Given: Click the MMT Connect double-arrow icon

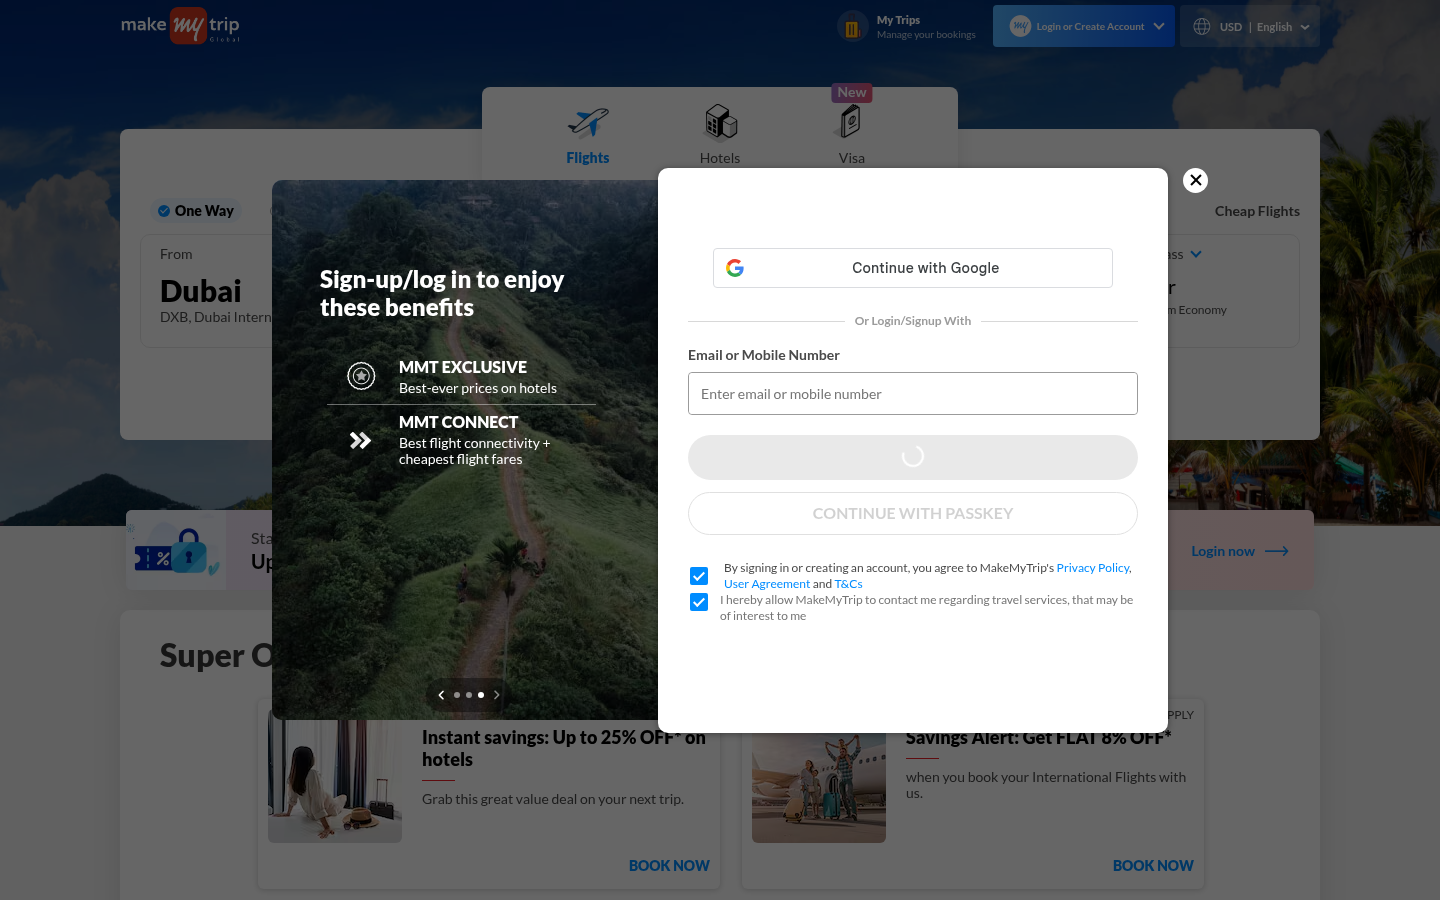Looking at the screenshot, I should (360, 440).
